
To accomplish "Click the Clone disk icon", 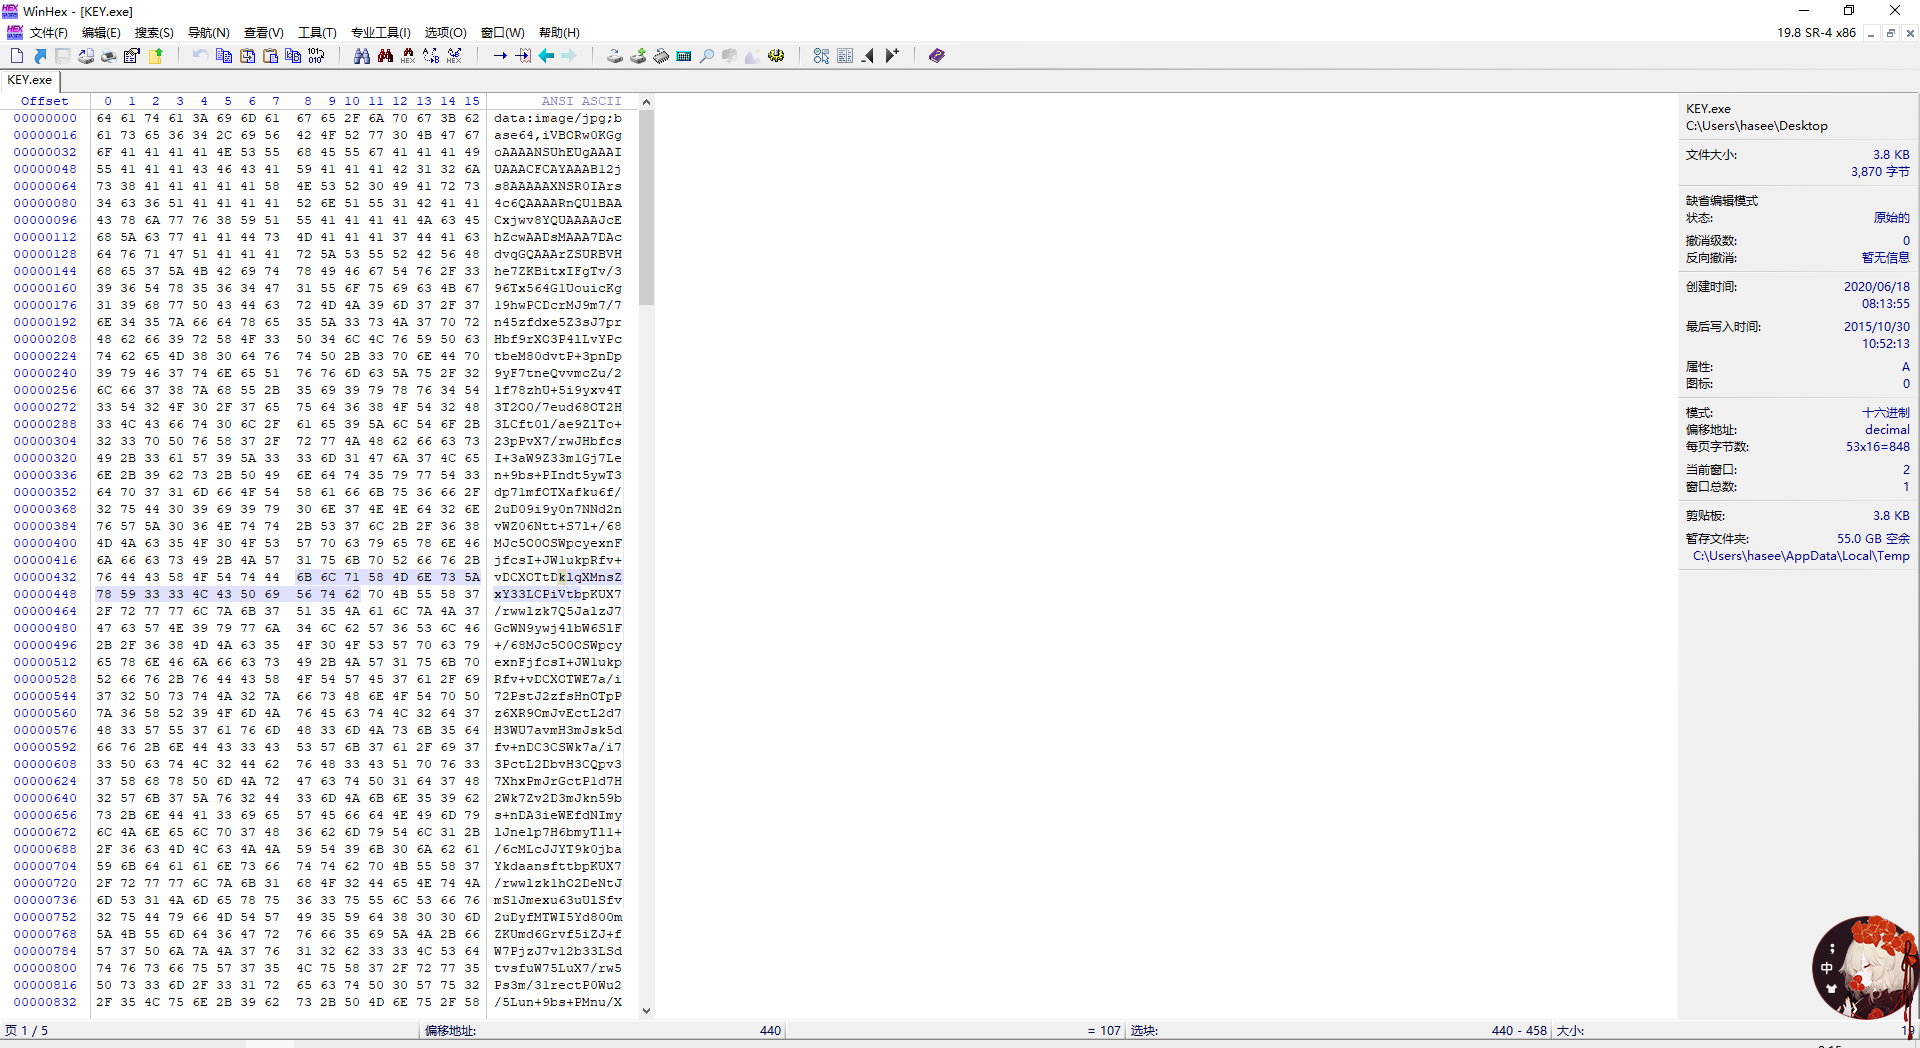I will [x=638, y=56].
